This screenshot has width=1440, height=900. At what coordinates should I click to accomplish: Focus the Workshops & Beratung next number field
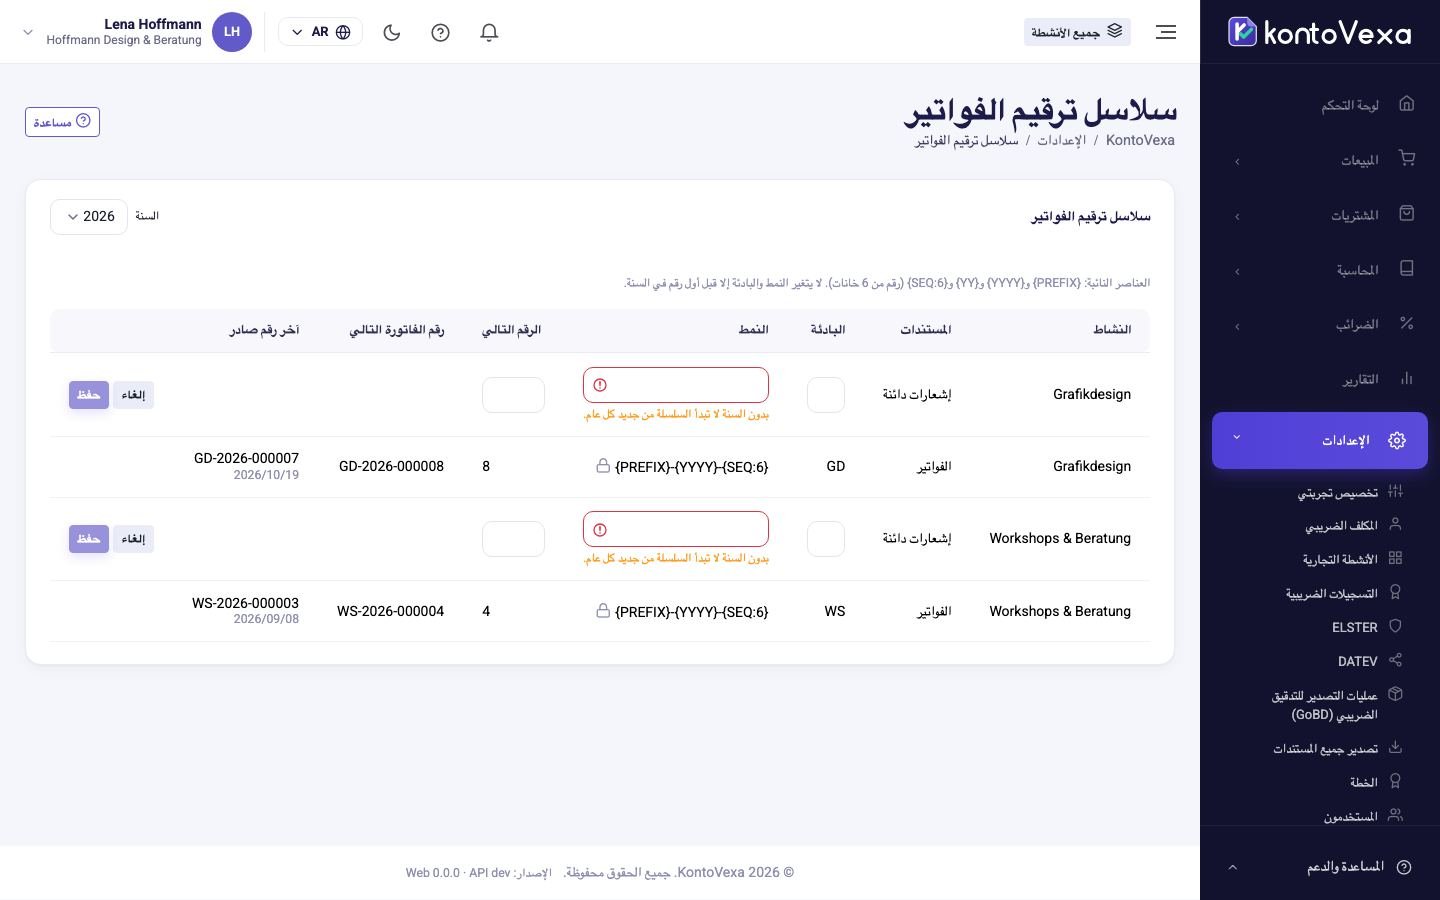click(x=513, y=539)
